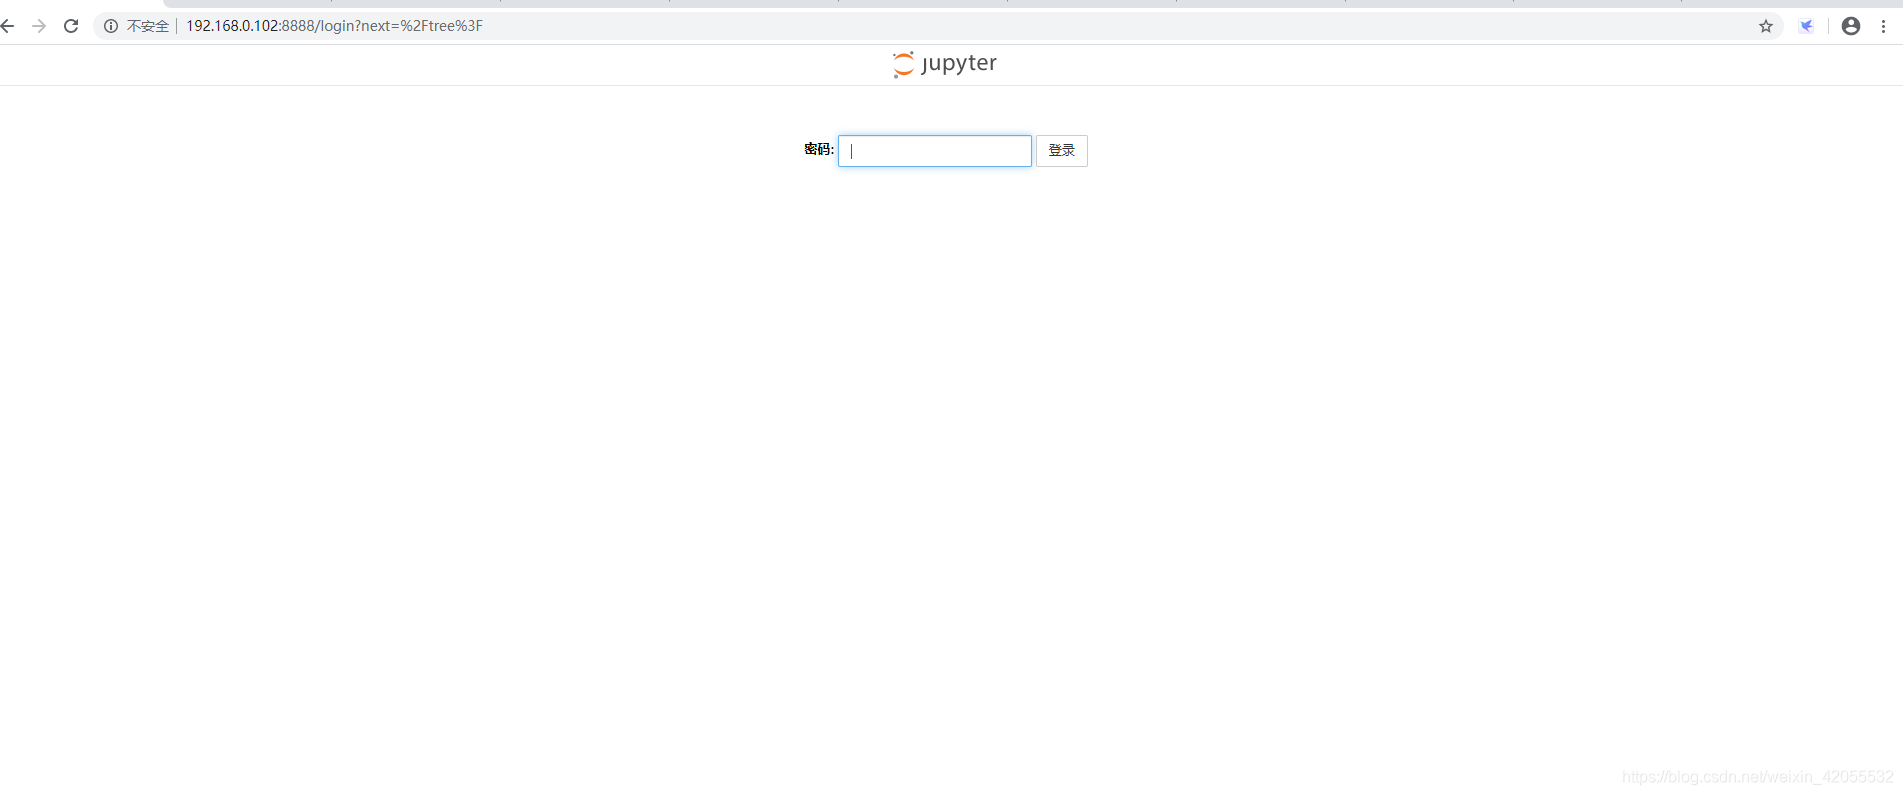Click the 登录 login button
The width and height of the screenshot is (1903, 795).
(1062, 151)
